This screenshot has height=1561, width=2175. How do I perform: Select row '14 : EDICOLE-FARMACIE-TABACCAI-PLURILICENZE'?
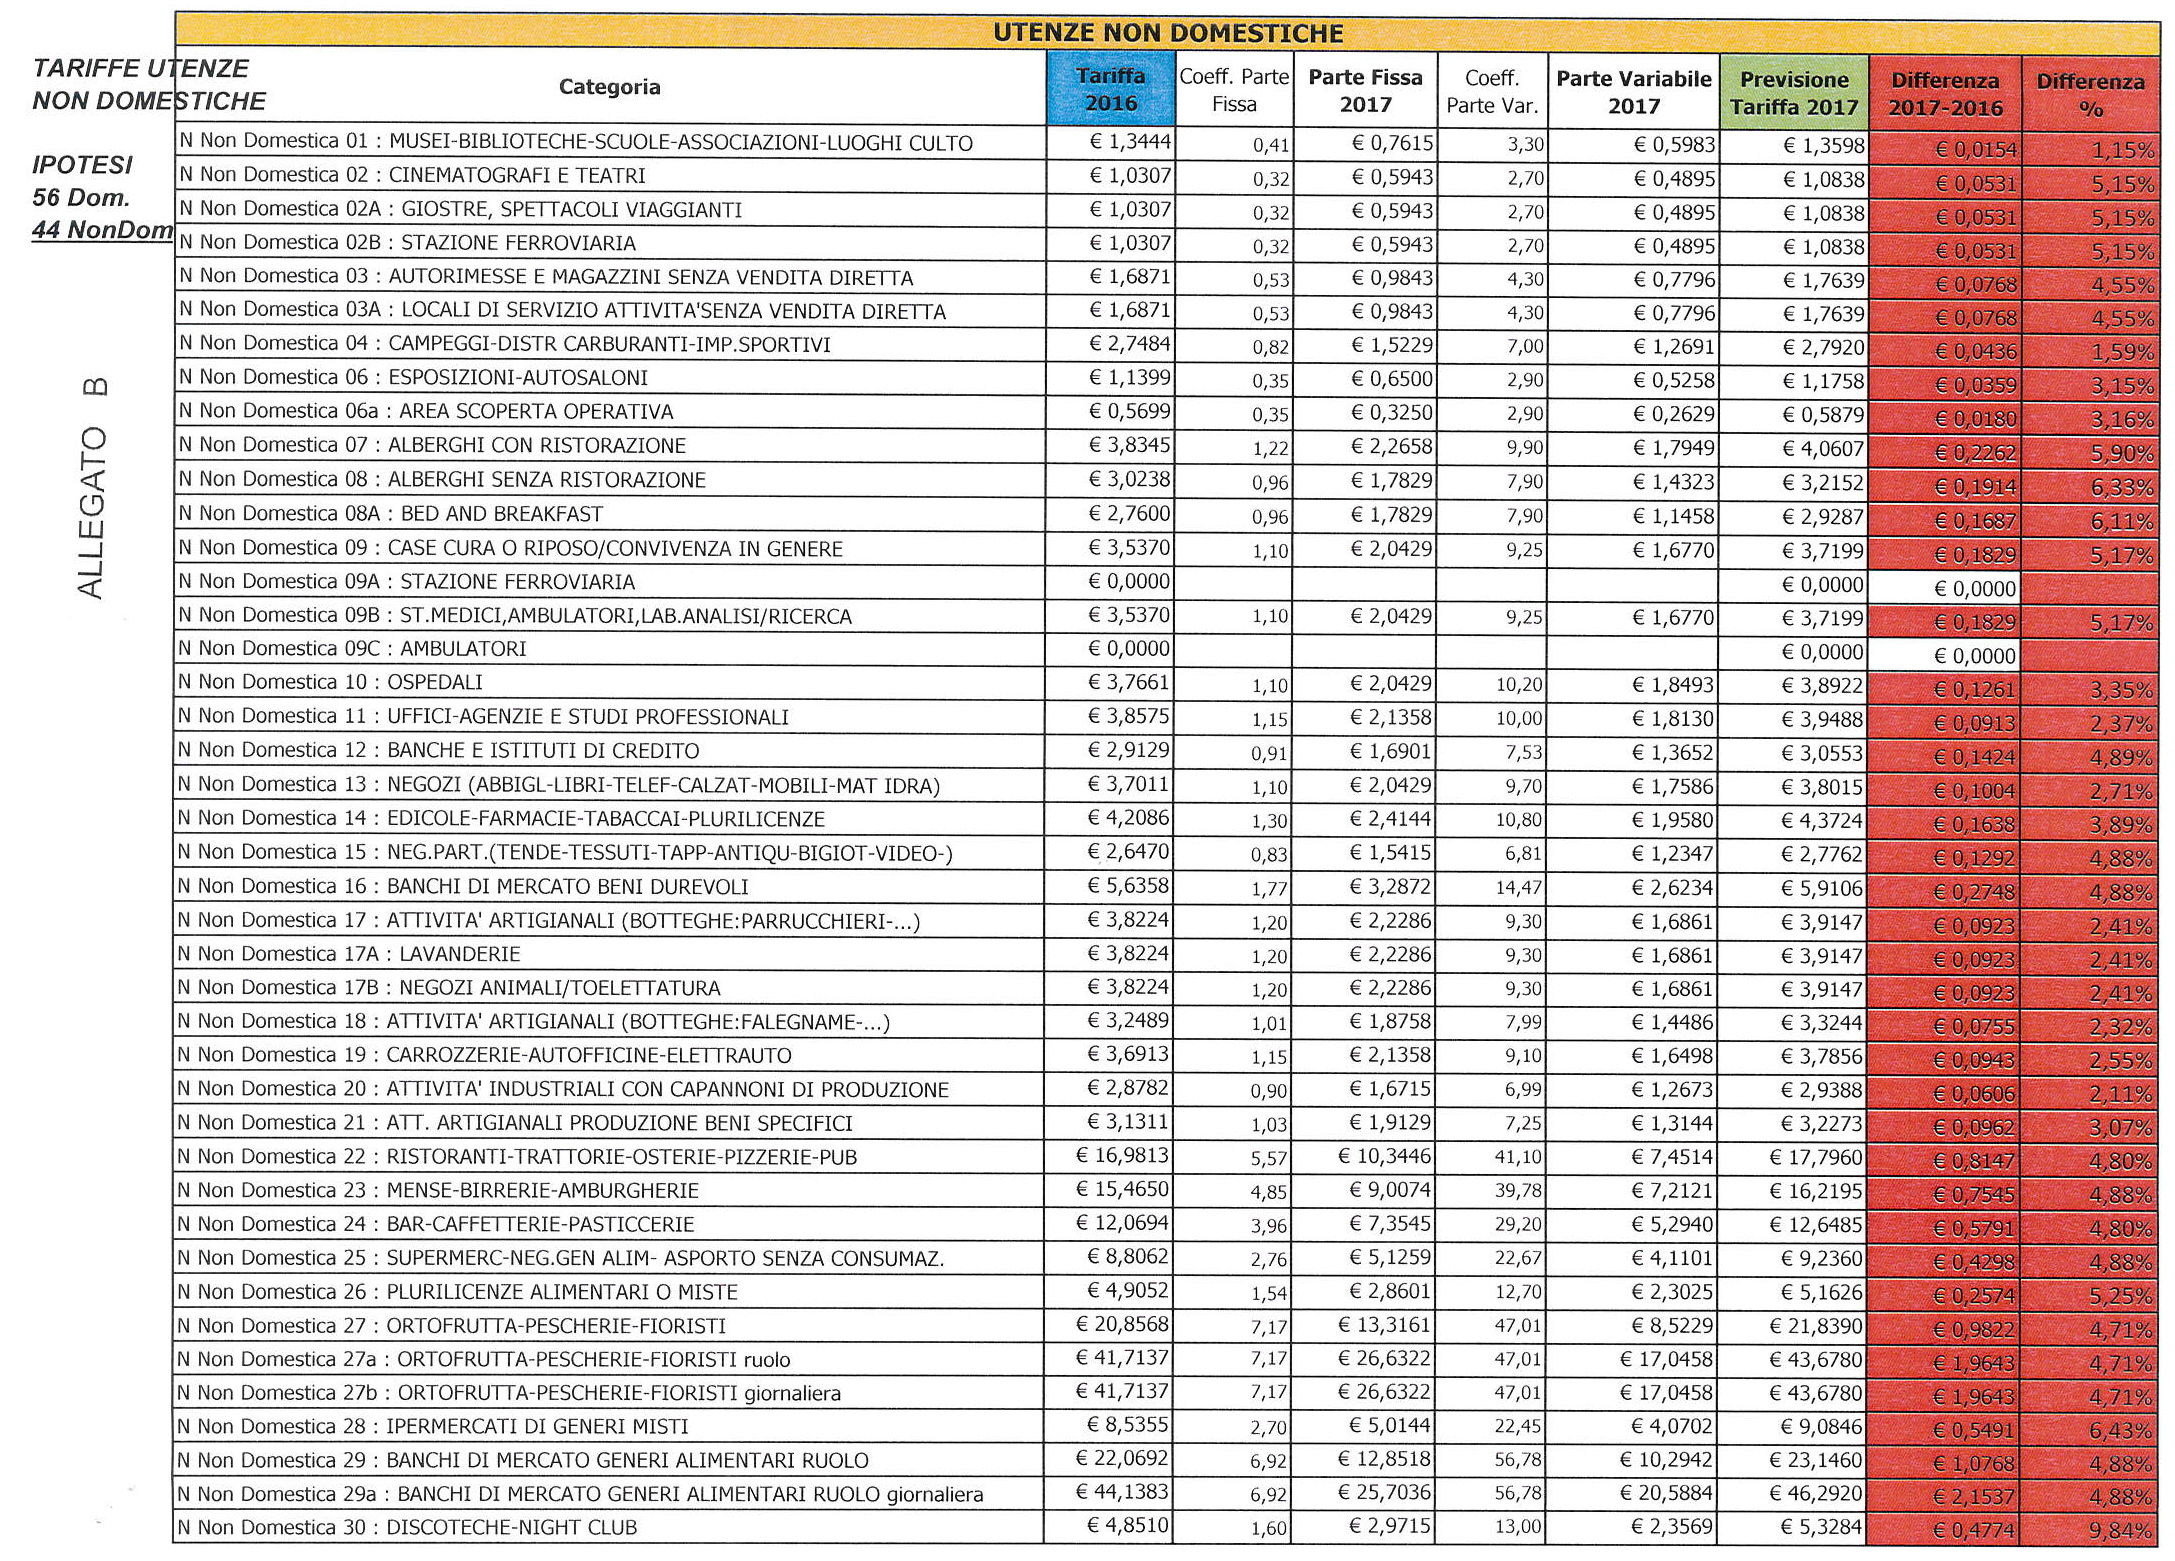pos(1166,820)
